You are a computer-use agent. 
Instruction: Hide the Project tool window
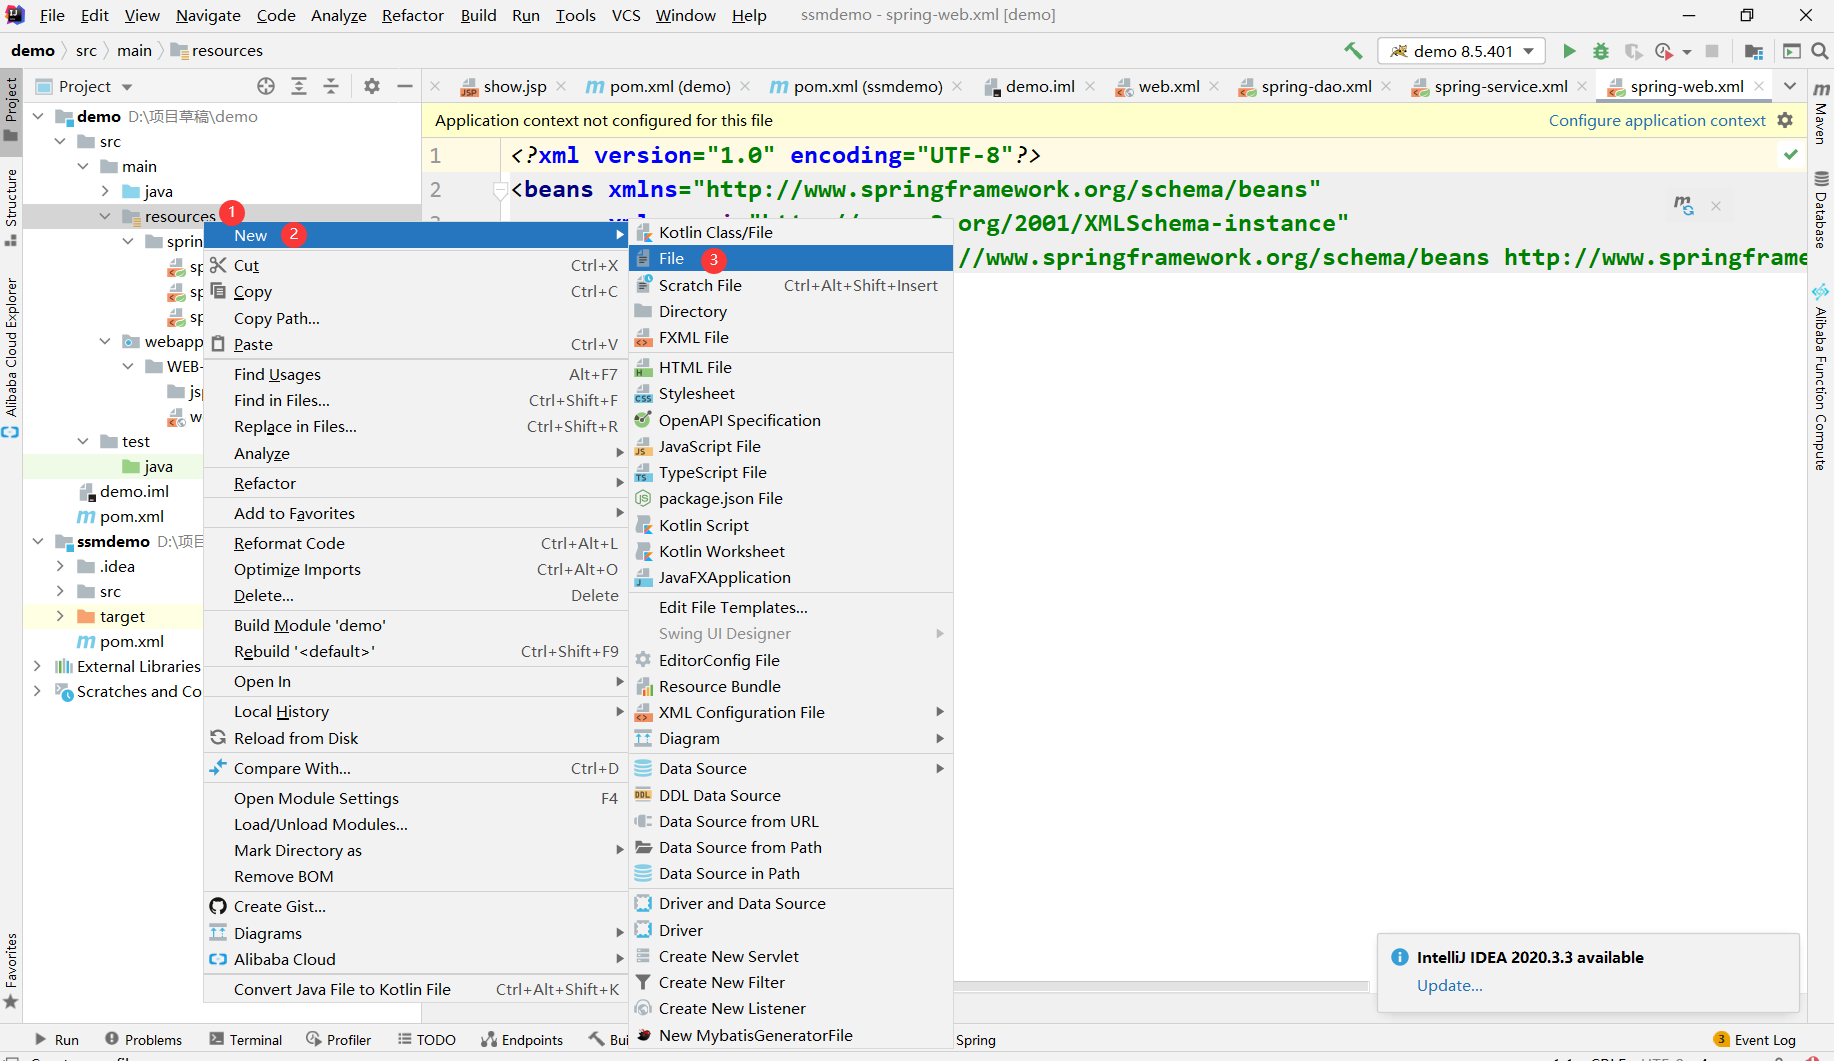point(404,86)
